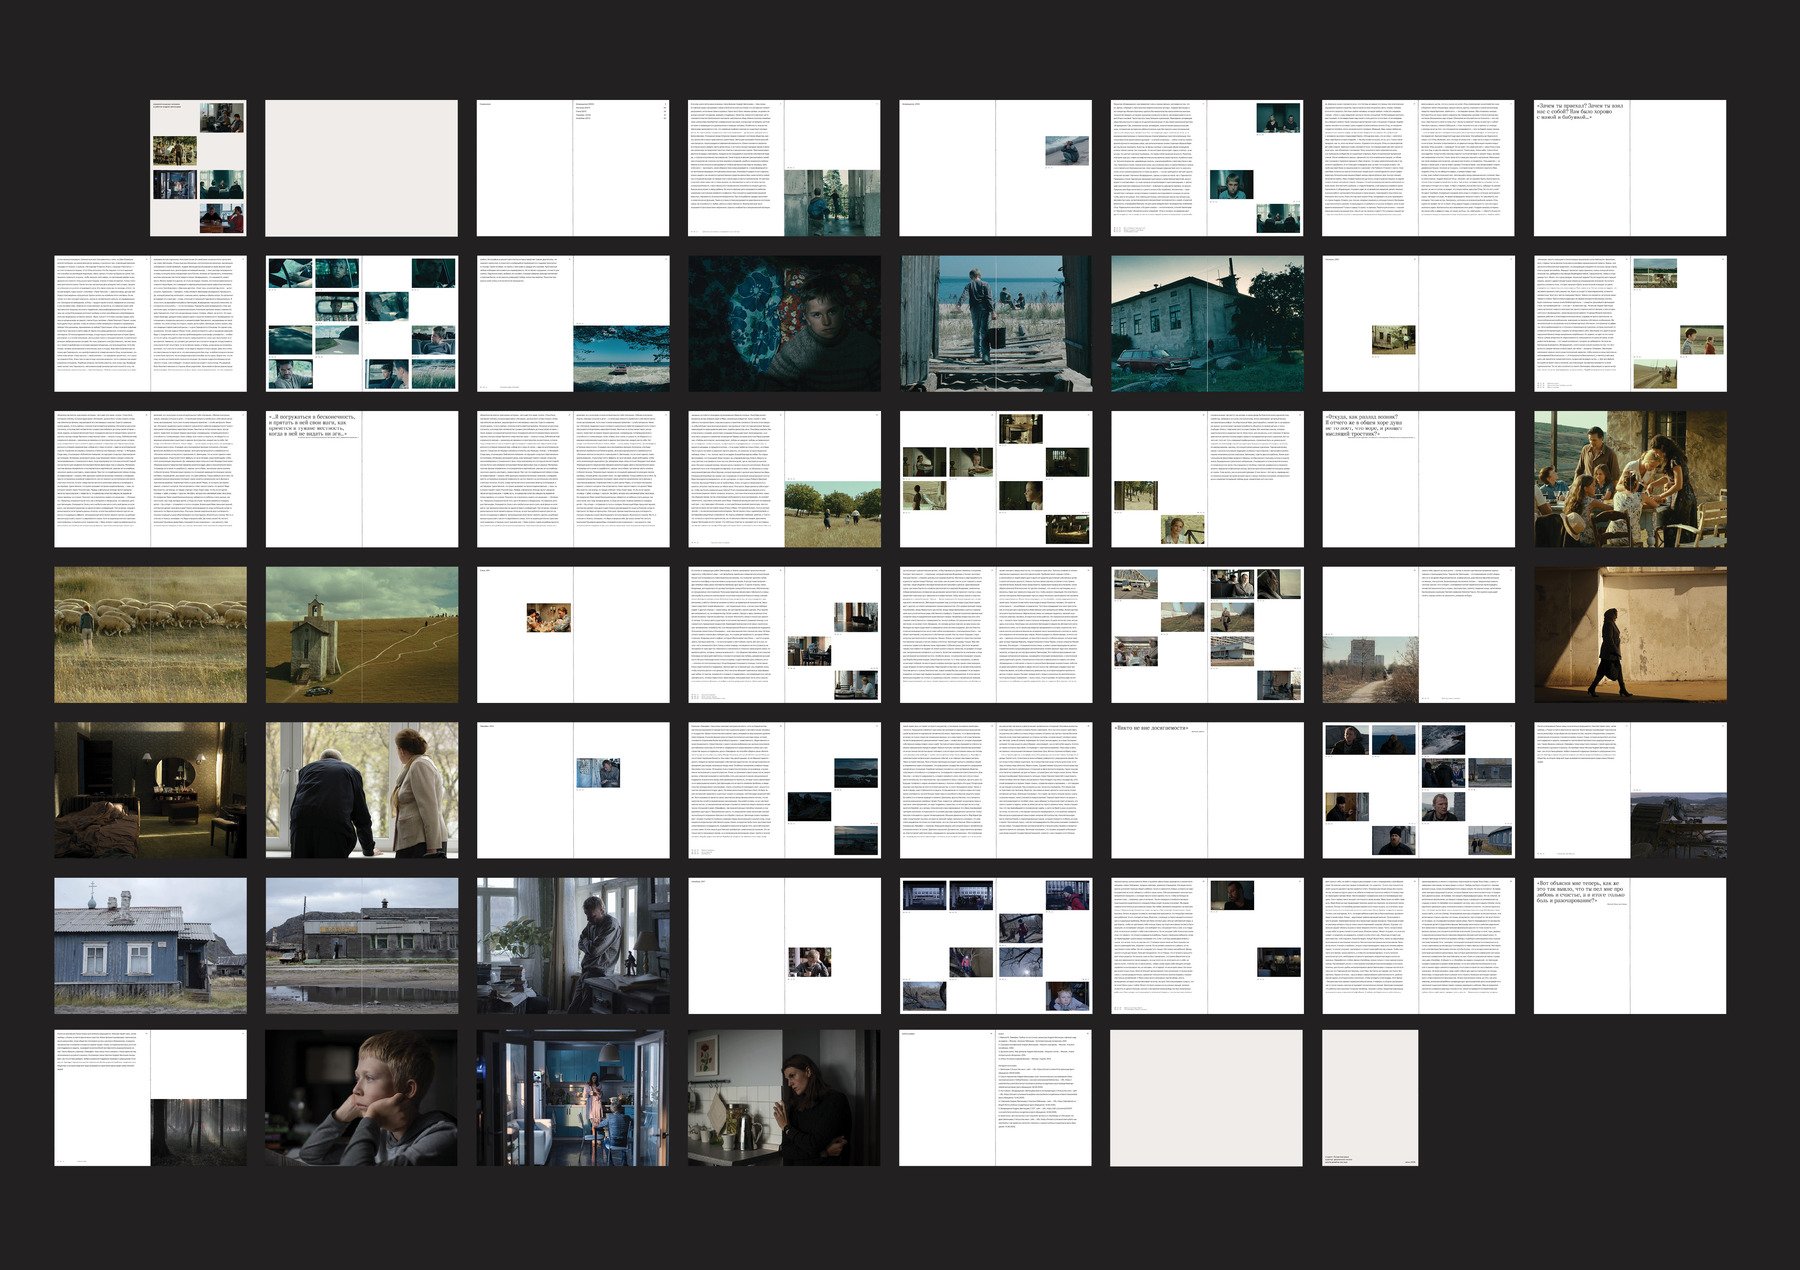Open the spread with grid of teal car stills
Screen dimensions: 1800x1270
(362, 323)
